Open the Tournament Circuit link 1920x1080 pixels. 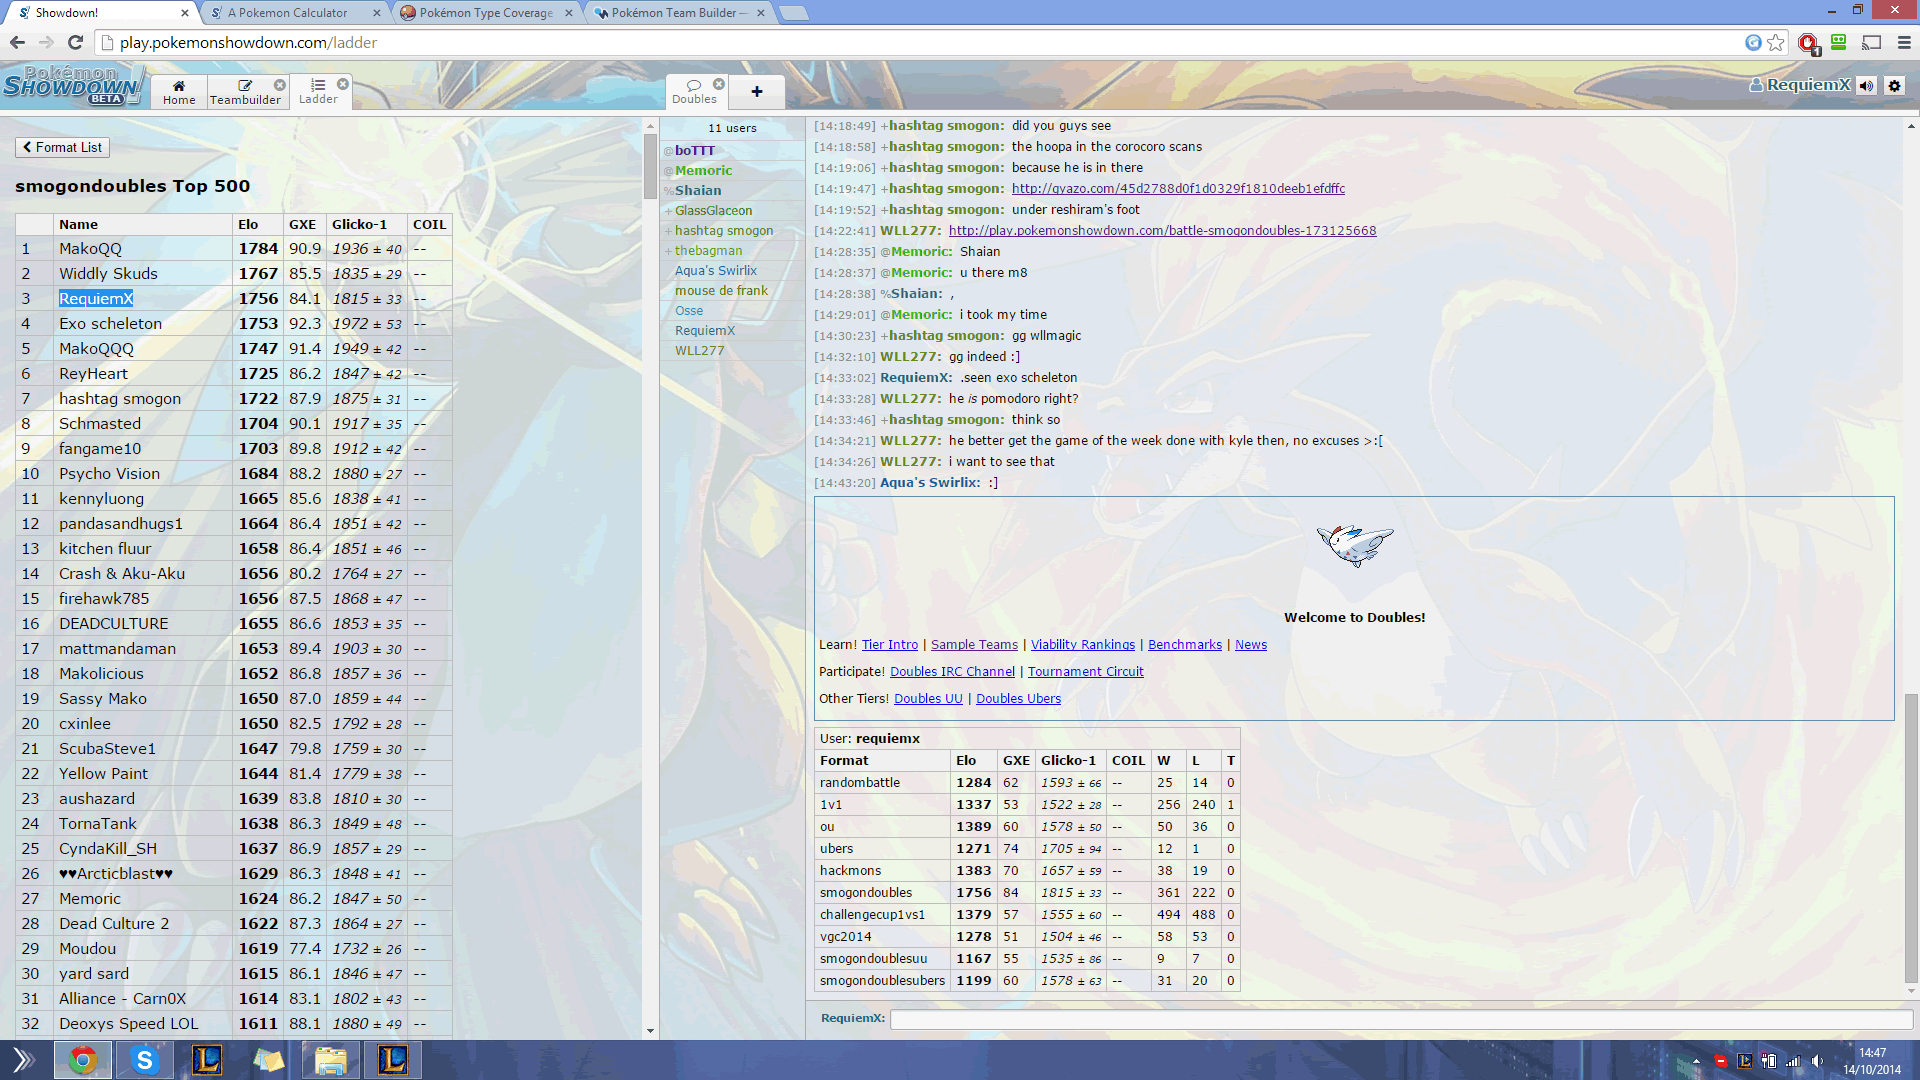1085,672
